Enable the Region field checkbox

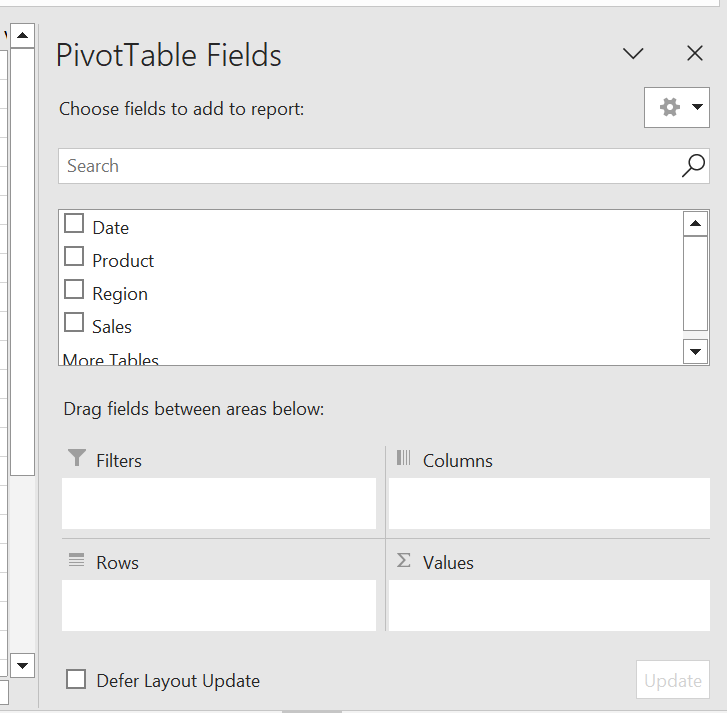74,290
